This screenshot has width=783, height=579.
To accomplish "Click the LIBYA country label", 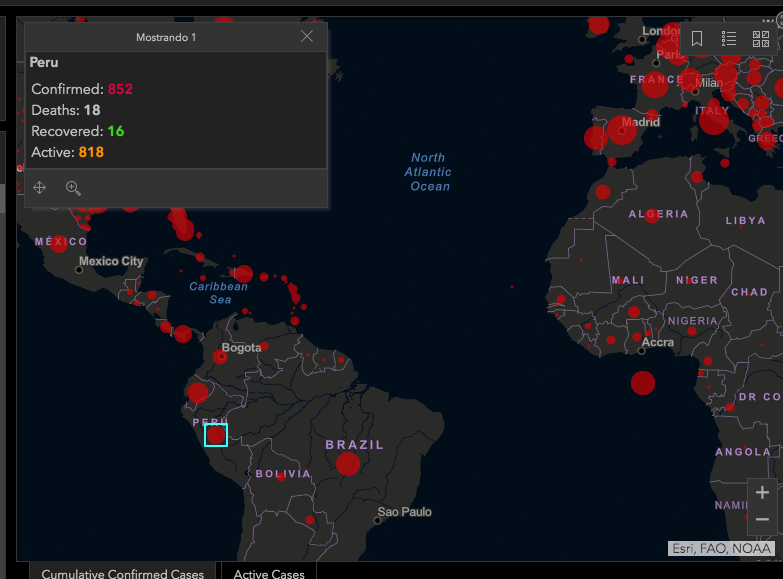I will pyautogui.click(x=746, y=220).
